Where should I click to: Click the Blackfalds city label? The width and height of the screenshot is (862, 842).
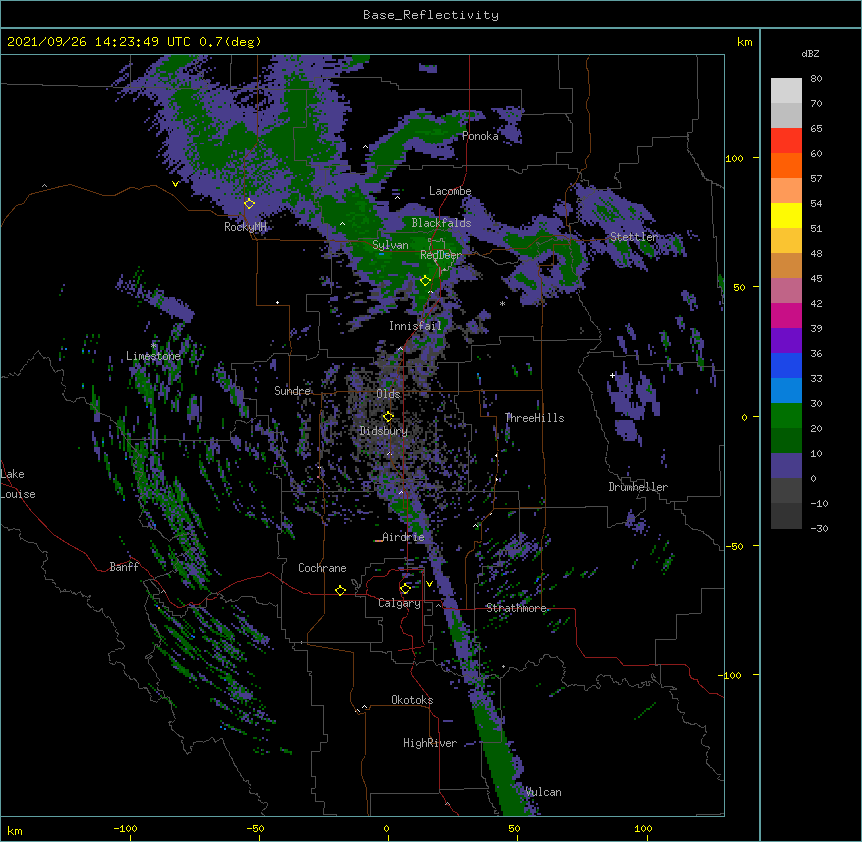pyautogui.click(x=441, y=223)
